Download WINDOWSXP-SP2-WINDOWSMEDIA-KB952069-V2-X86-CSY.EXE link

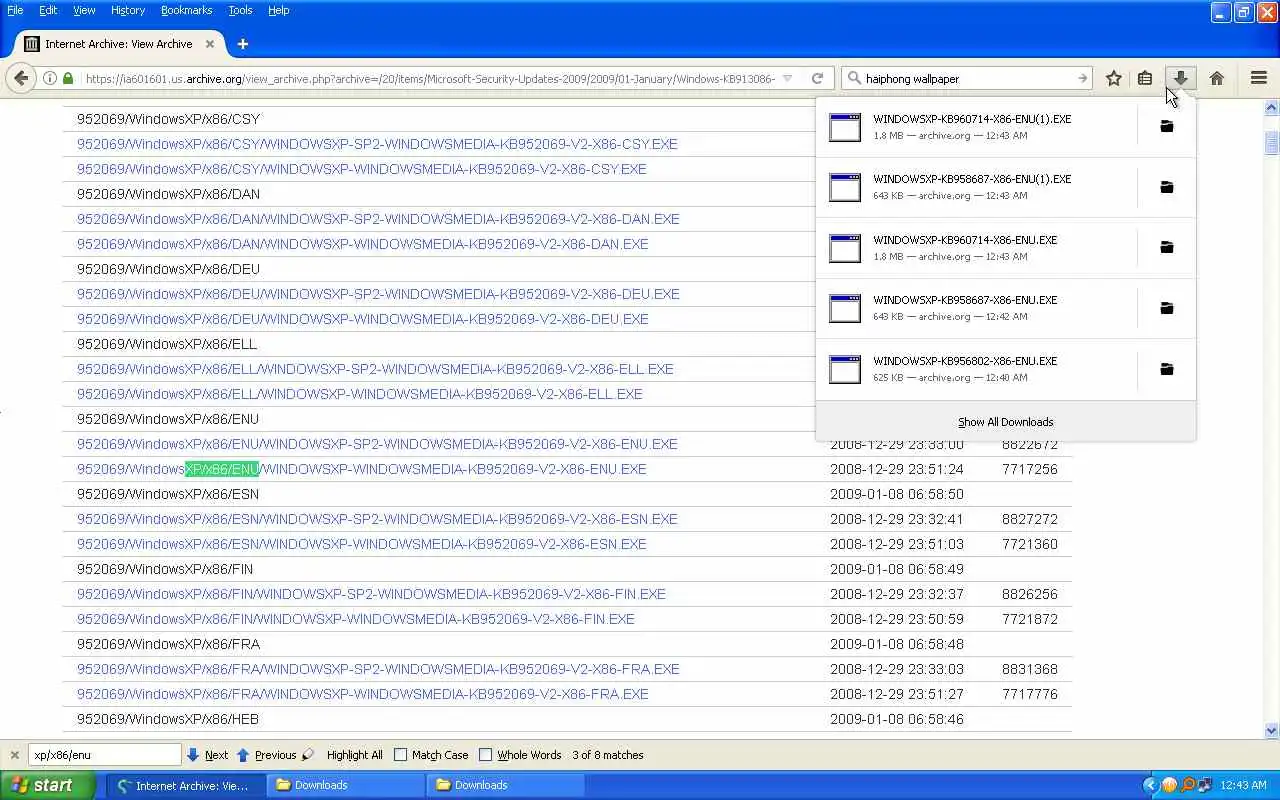click(377, 144)
